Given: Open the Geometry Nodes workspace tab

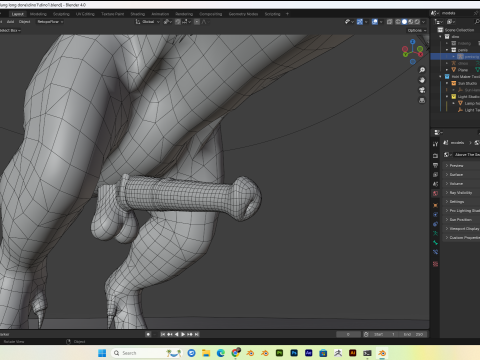Looking at the screenshot, I should pyautogui.click(x=243, y=14).
